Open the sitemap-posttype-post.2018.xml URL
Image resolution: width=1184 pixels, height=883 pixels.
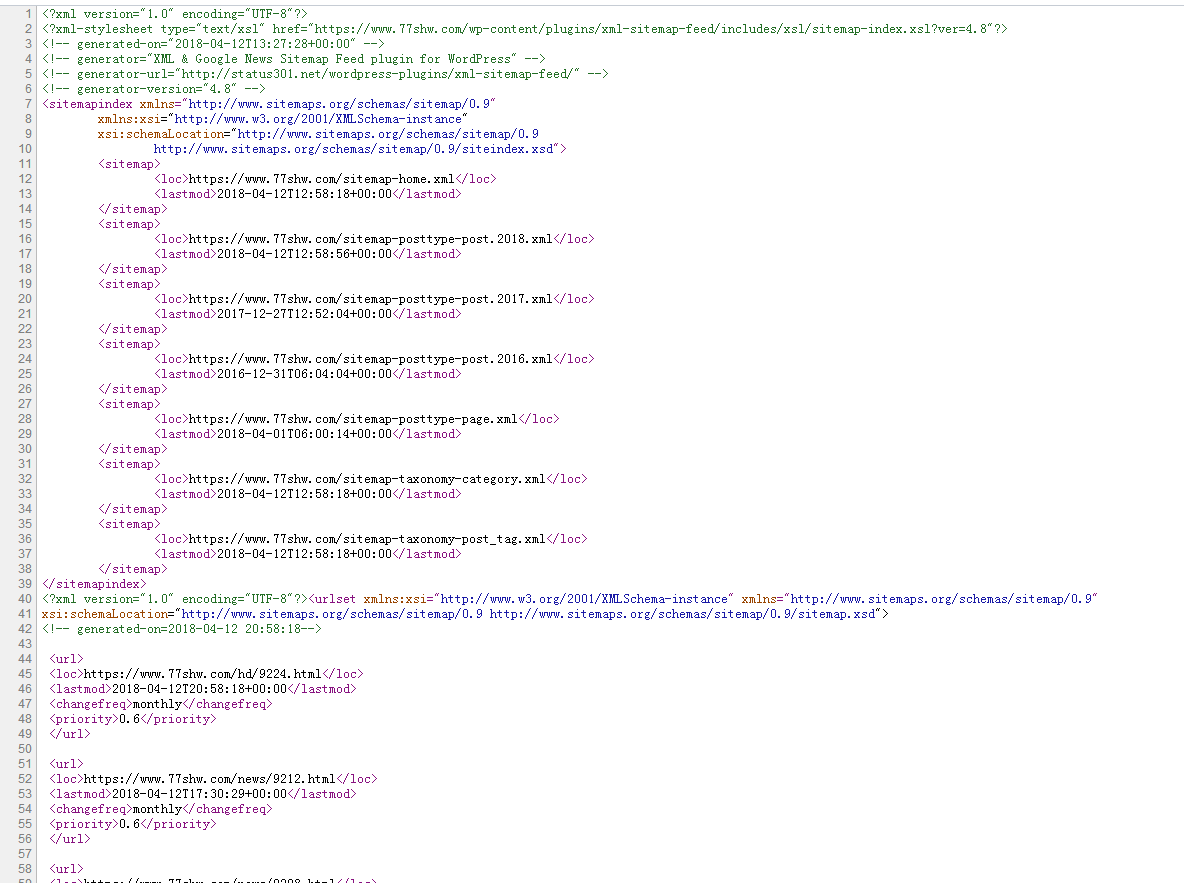370,239
